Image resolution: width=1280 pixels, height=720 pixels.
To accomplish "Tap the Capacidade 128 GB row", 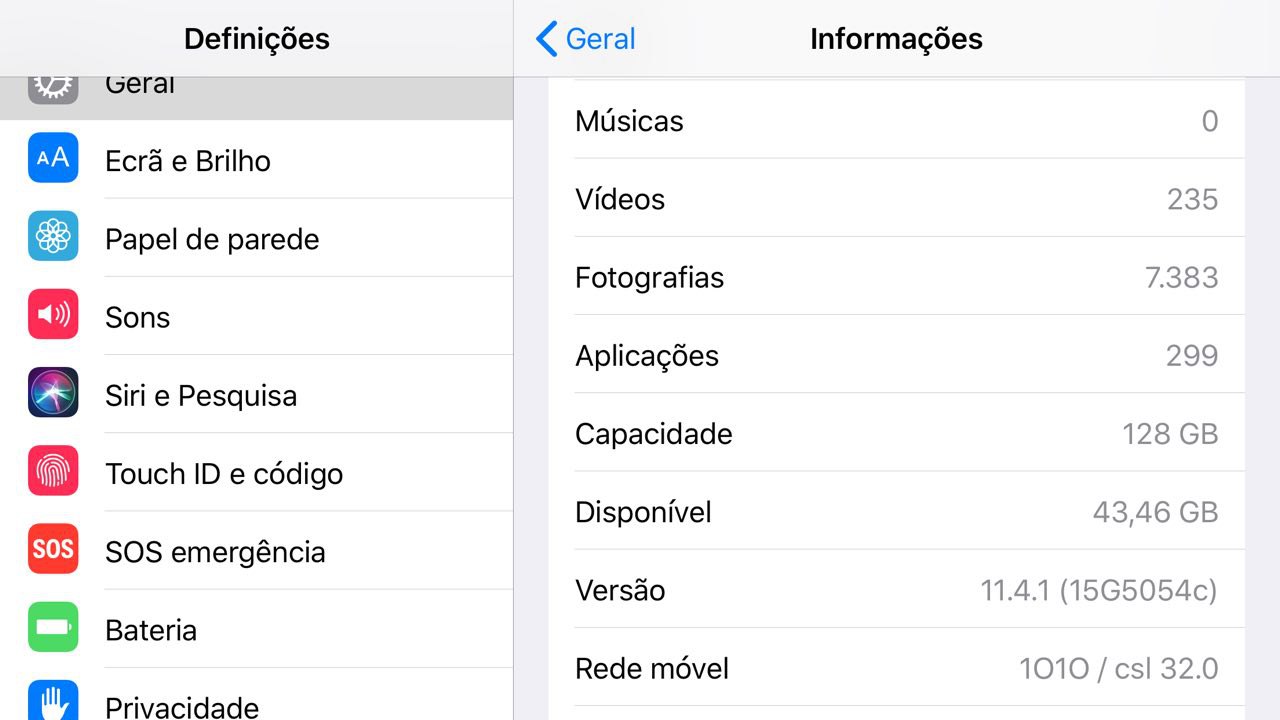I will 896,434.
